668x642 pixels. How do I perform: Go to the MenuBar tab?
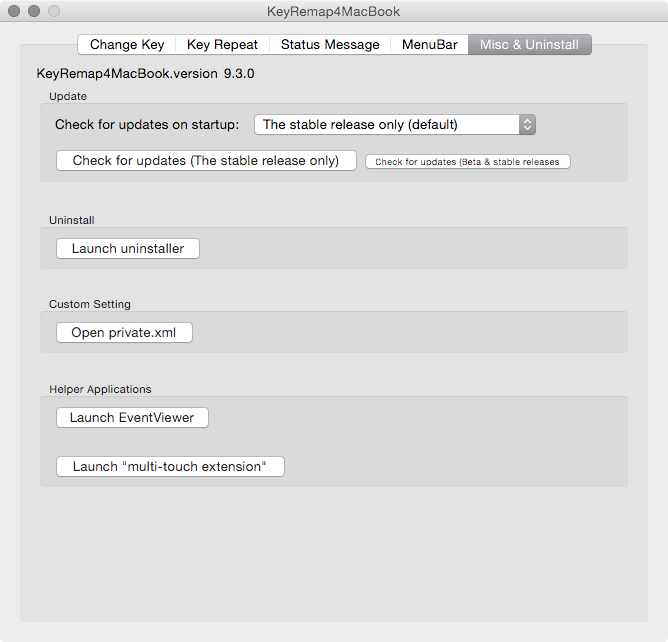[429, 45]
